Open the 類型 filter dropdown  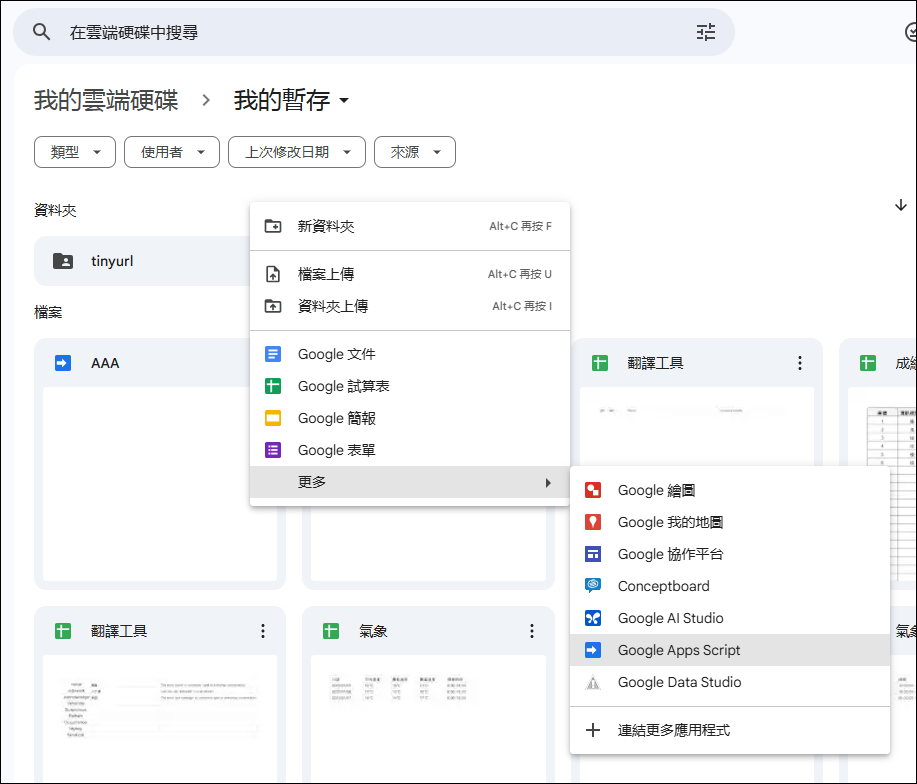(75, 152)
